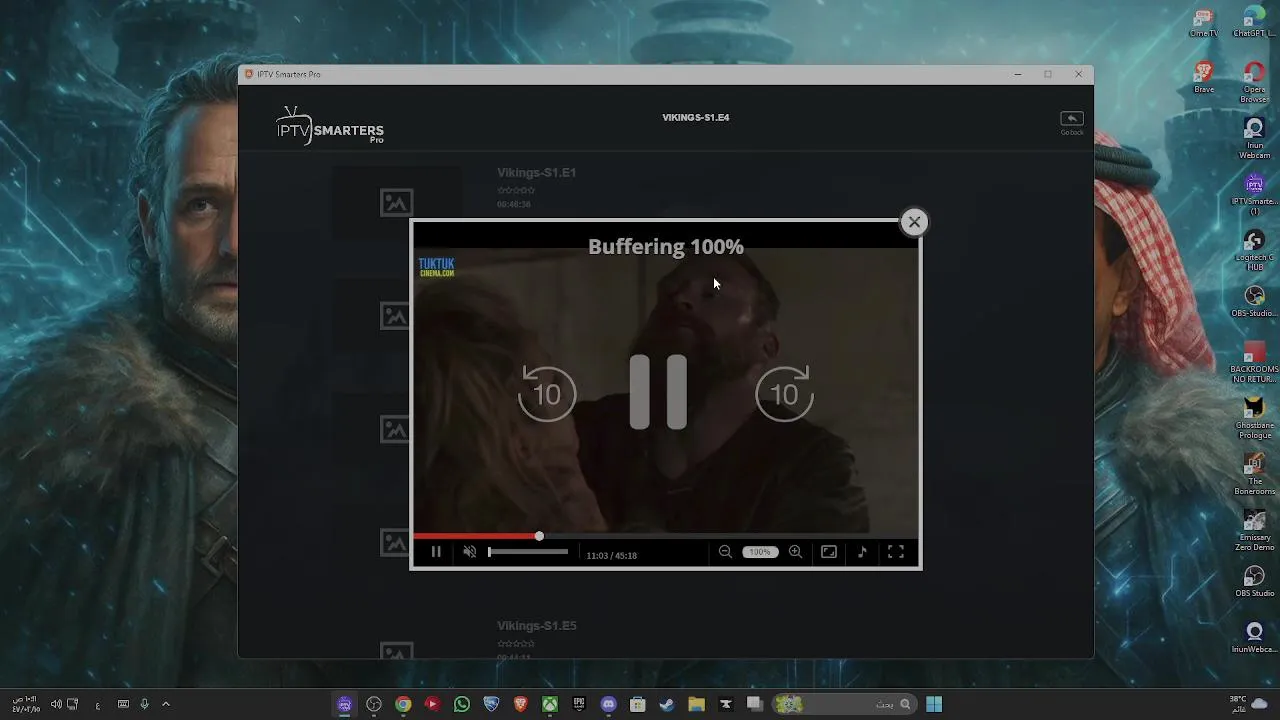Click the Go back button in IPTV Smarters
Viewport: 1280px width, 720px height.
(1072, 122)
